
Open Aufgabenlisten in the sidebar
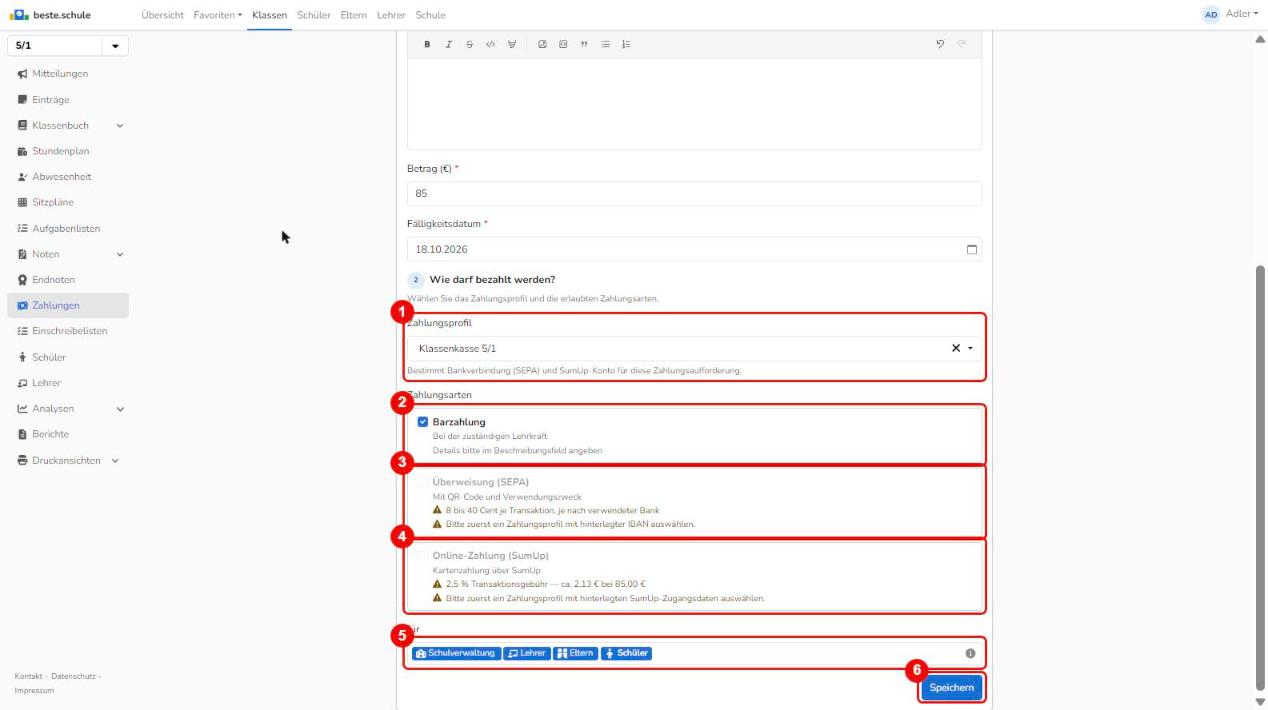pyautogui.click(x=68, y=228)
